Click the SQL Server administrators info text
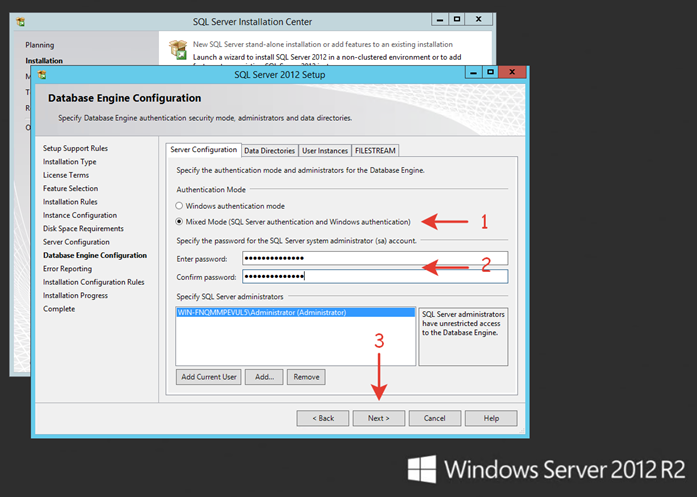 pos(463,323)
